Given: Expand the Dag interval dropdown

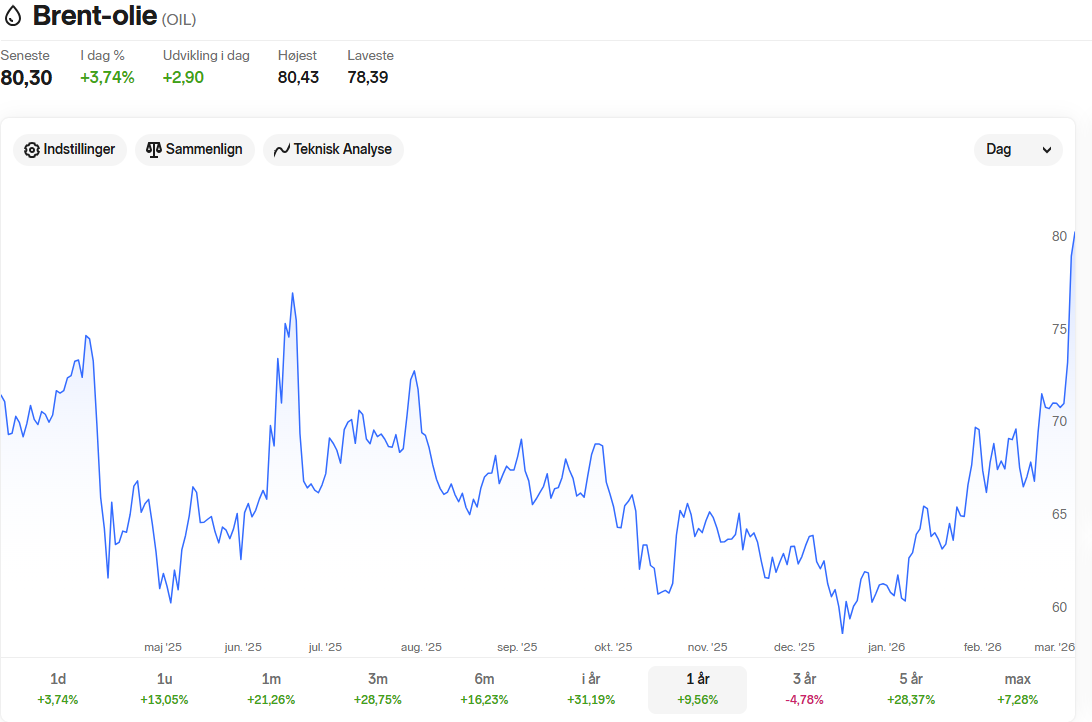Looking at the screenshot, I should (1017, 150).
